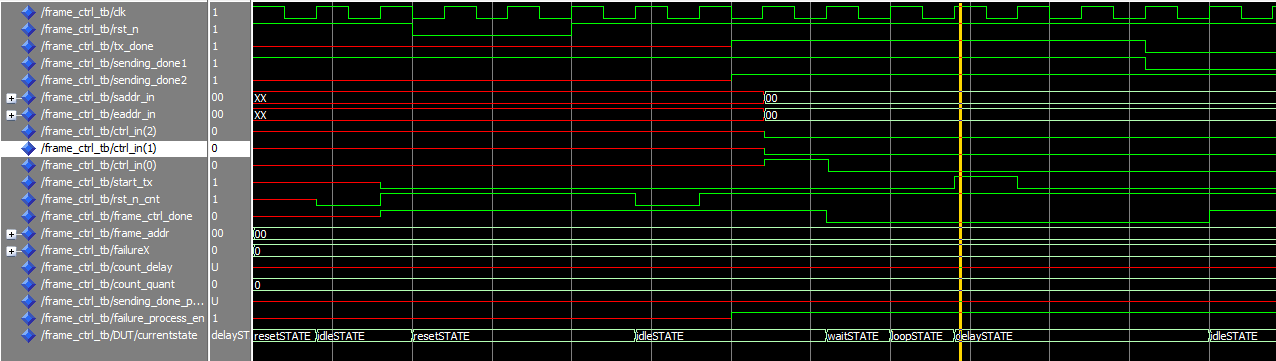
Task: Select the ctrl_in(2) signal
Action: coord(99,131)
